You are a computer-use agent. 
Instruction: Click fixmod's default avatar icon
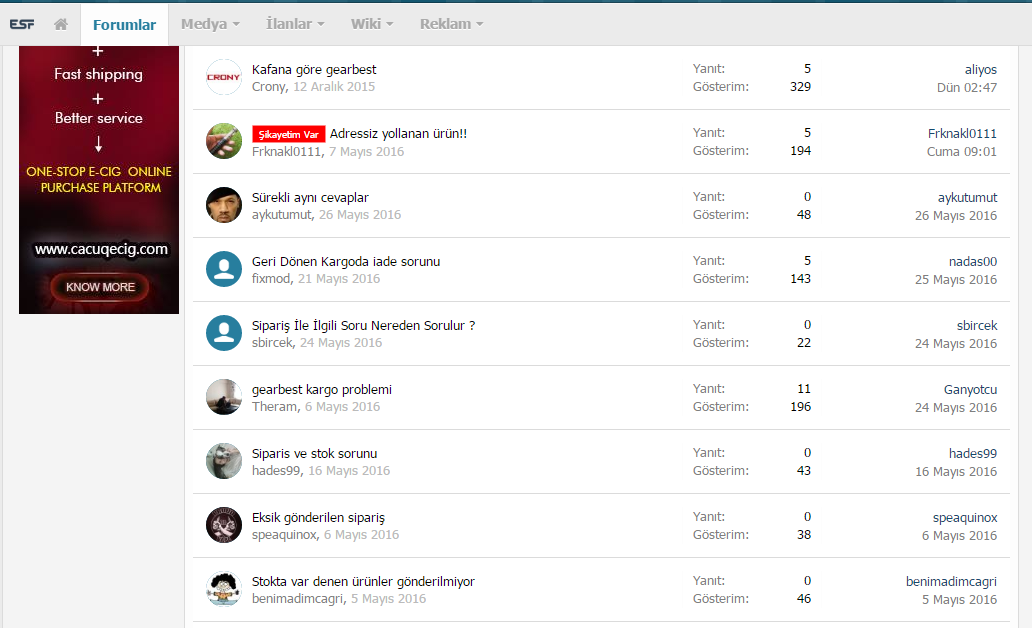pyautogui.click(x=224, y=269)
